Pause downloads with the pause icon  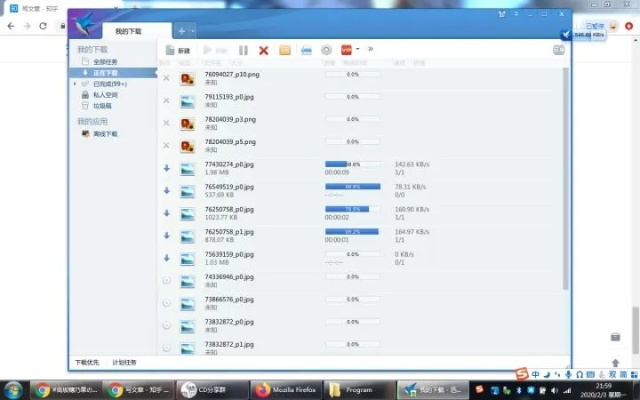coord(243,49)
